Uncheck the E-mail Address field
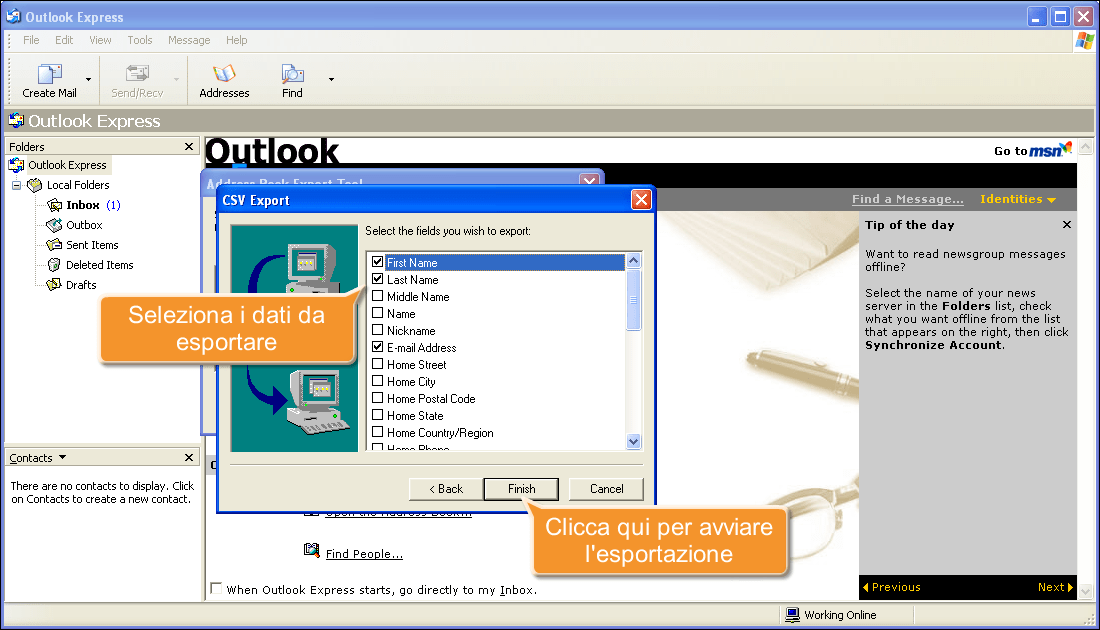This screenshot has width=1100, height=630. click(x=377, y=347)
